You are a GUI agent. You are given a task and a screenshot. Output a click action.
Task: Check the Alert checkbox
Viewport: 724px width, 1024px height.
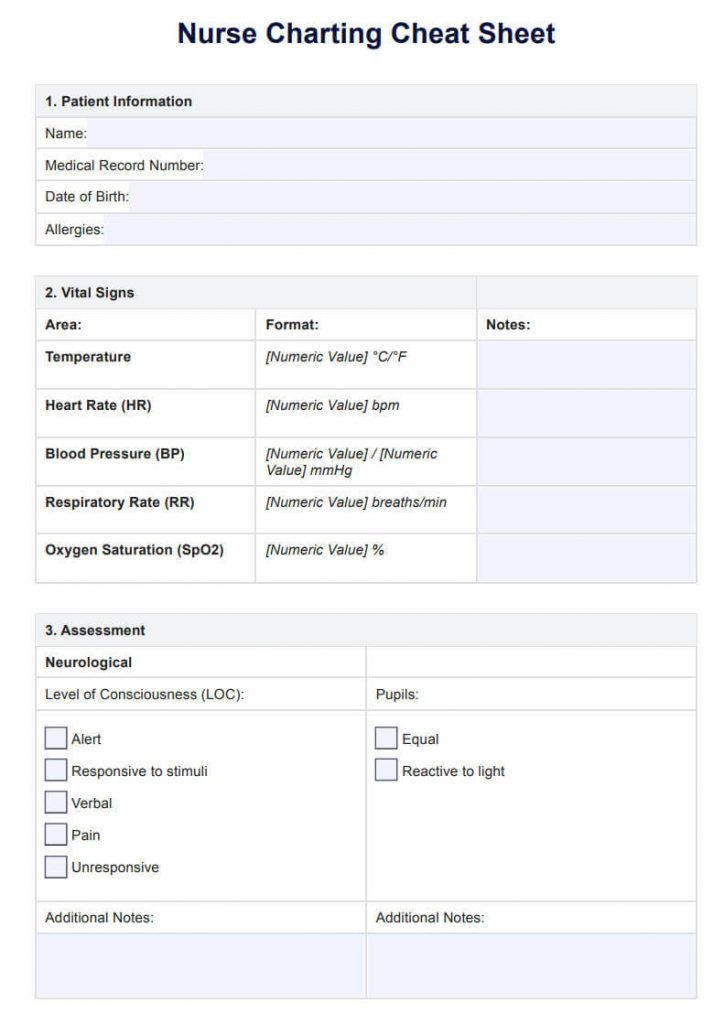[x=55, y=738]
